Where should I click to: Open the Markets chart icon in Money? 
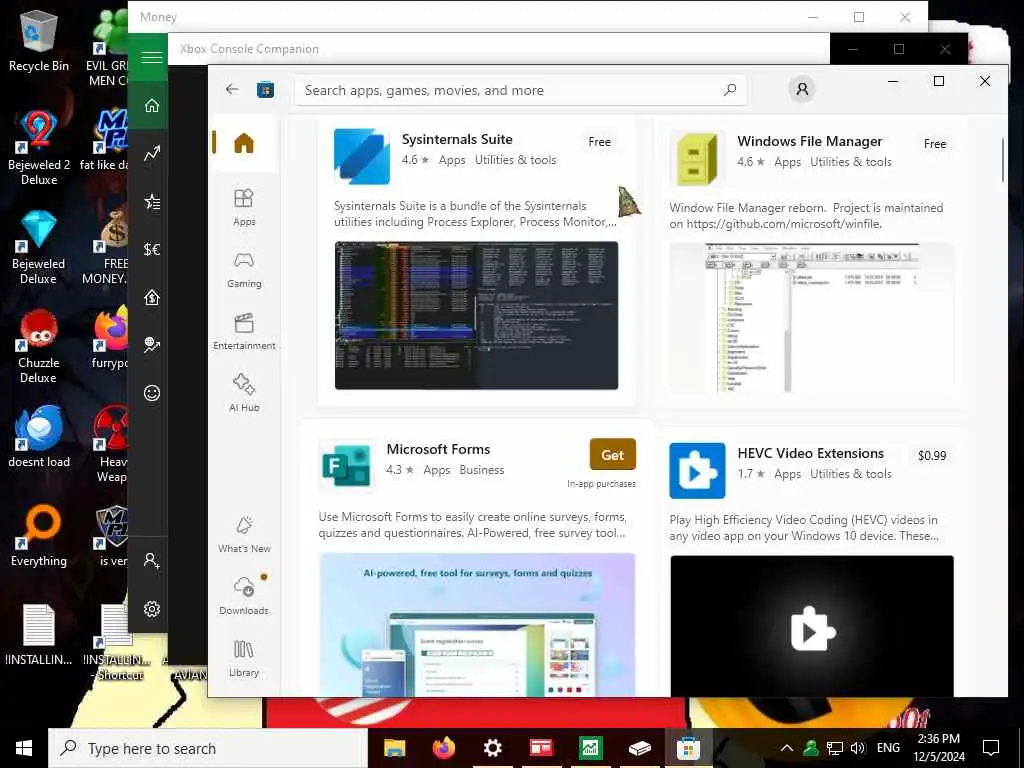pyautogui.click(x=152, y=153)
